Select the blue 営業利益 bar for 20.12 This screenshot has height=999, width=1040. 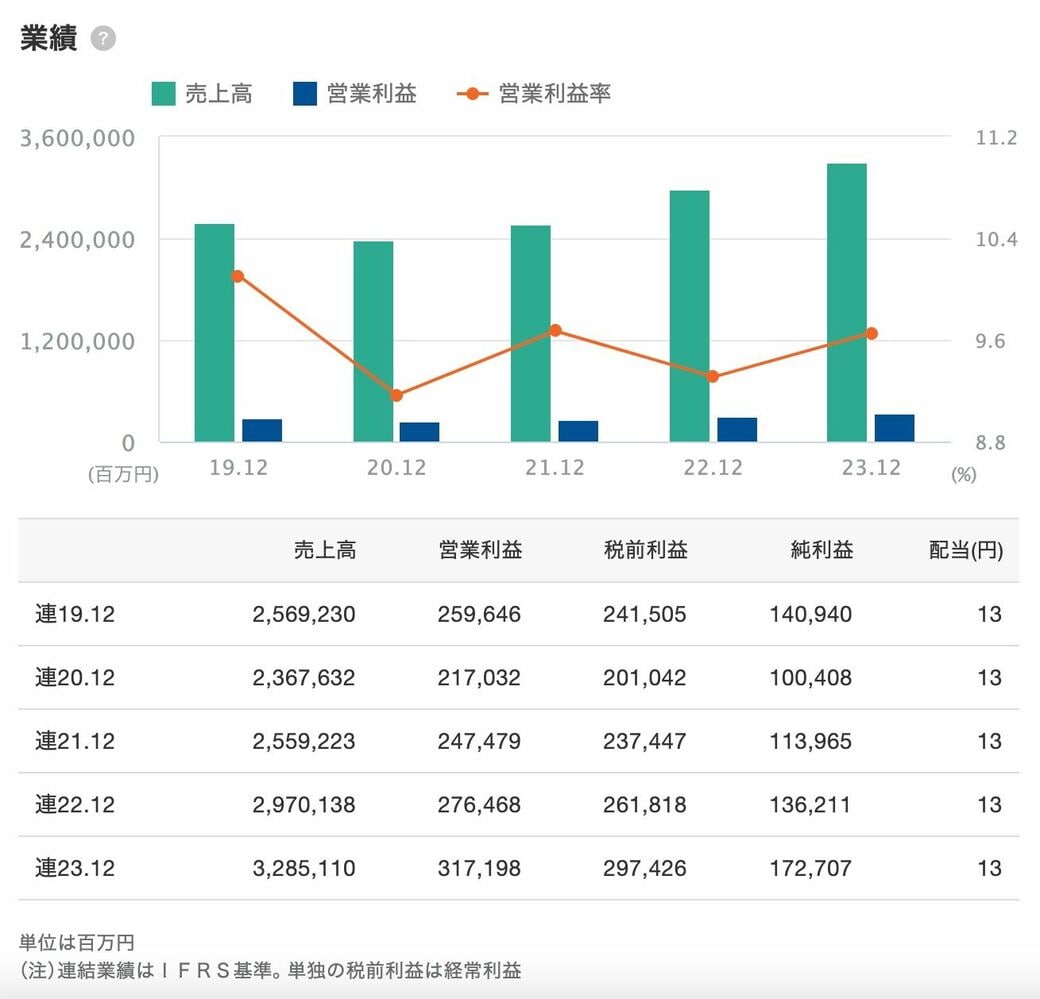[419, 433]
